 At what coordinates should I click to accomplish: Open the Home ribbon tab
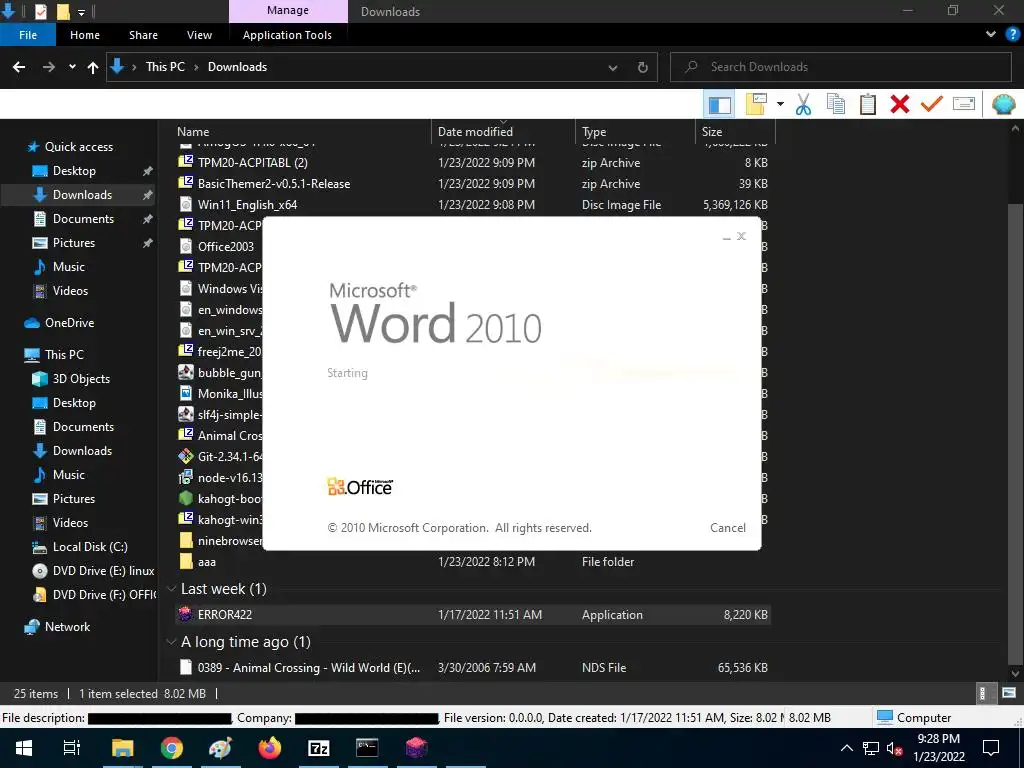pyautogui.click(x=85, y=35)
